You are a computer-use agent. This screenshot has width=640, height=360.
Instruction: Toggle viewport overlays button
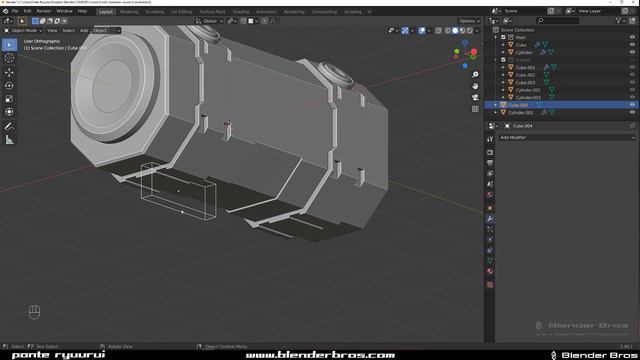pyautogui.click(x=422, y=31)
